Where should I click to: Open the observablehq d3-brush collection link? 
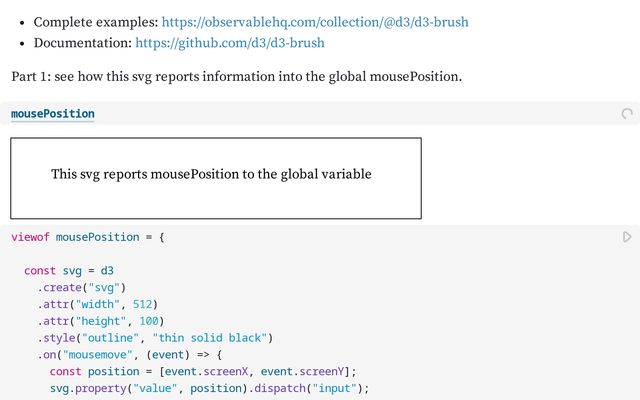314,21
